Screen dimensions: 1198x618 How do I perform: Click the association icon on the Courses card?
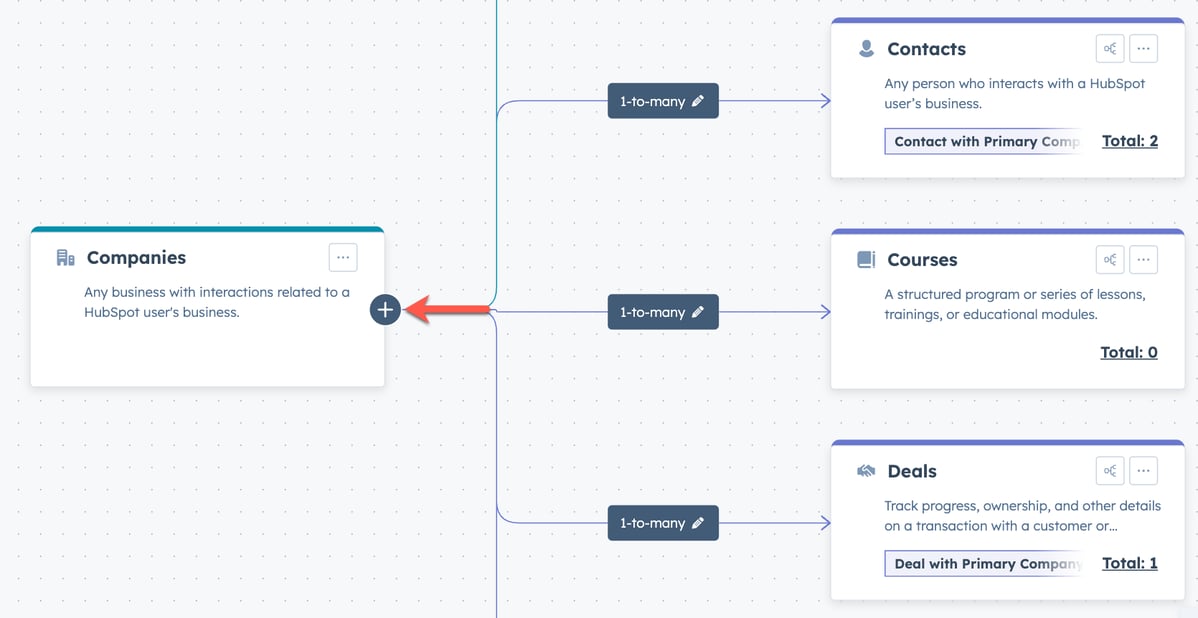click(x=1109, y=259)
